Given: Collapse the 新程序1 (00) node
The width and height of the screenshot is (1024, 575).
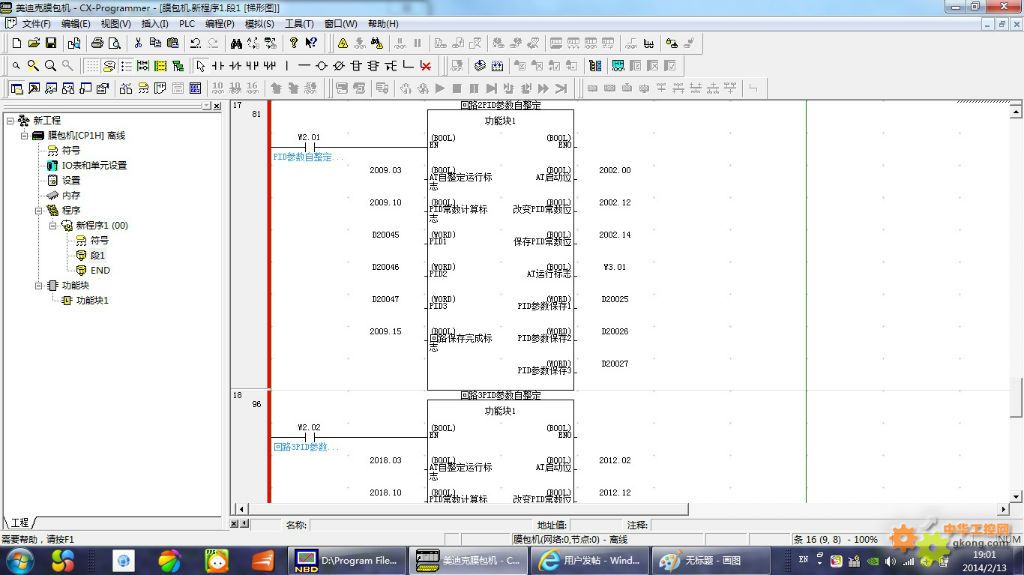Looking at the screenshot, I should point(52,225).
